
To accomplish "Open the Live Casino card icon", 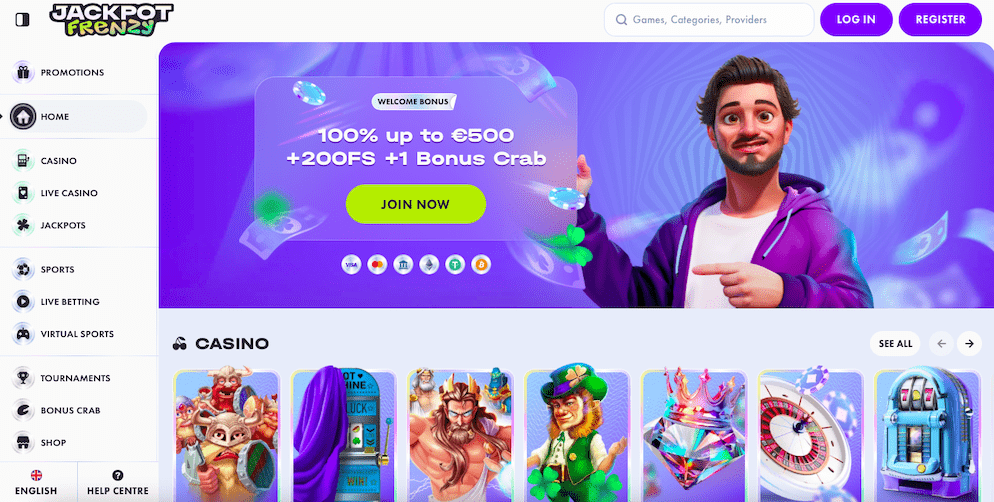I will 23,193.
